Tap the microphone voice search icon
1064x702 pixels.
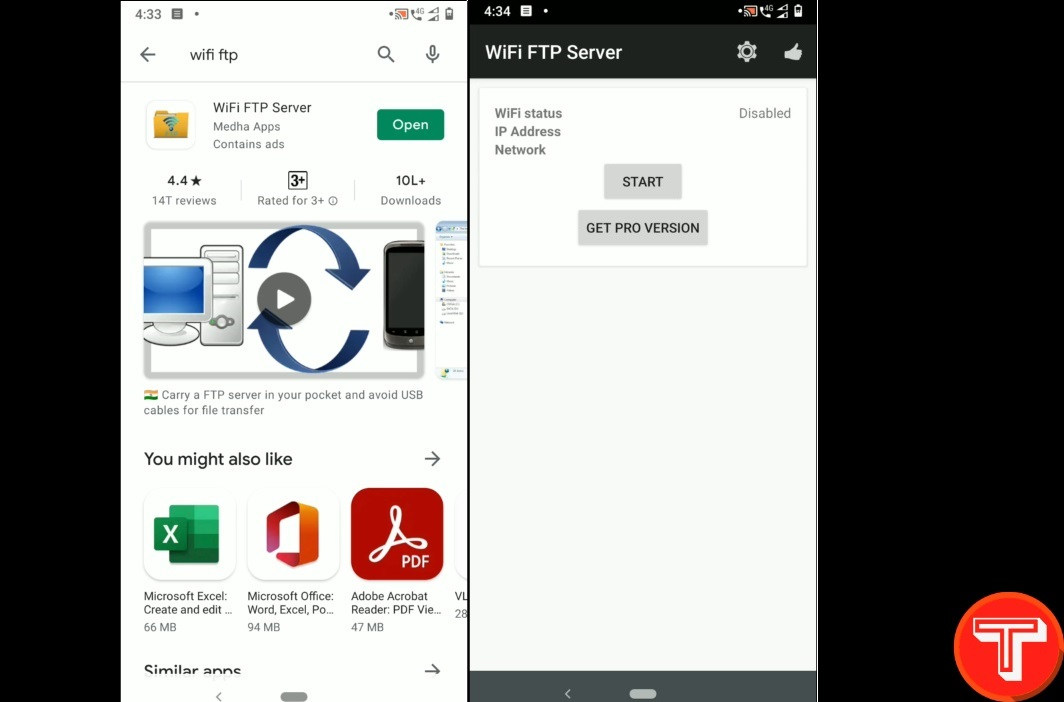click(432, 54)
